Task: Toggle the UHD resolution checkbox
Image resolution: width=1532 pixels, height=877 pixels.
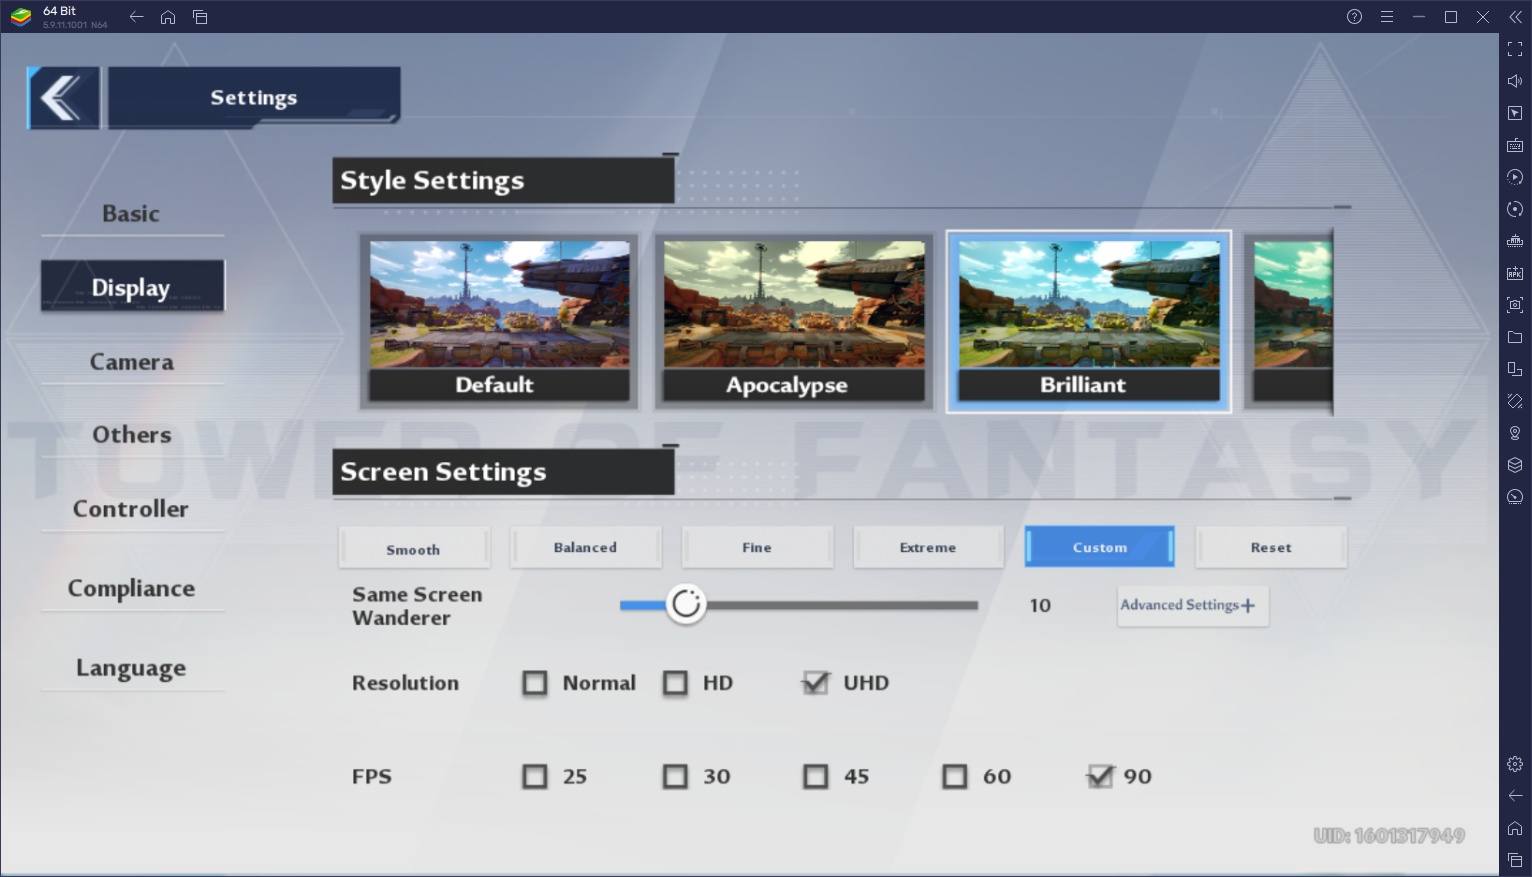Action: click(x=816, y=683)
